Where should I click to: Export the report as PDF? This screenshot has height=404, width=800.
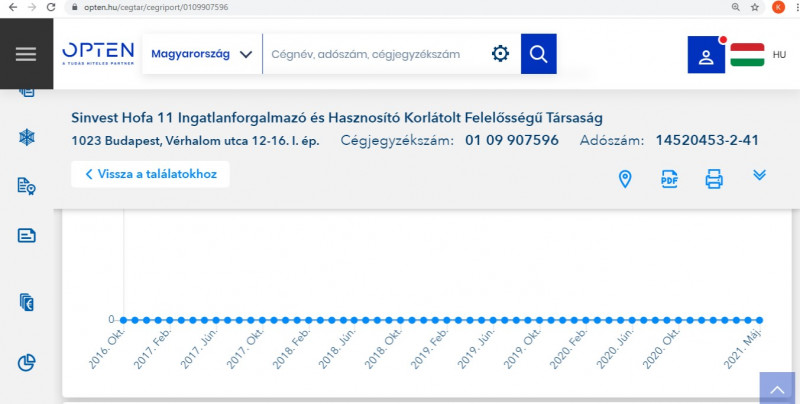669,179
